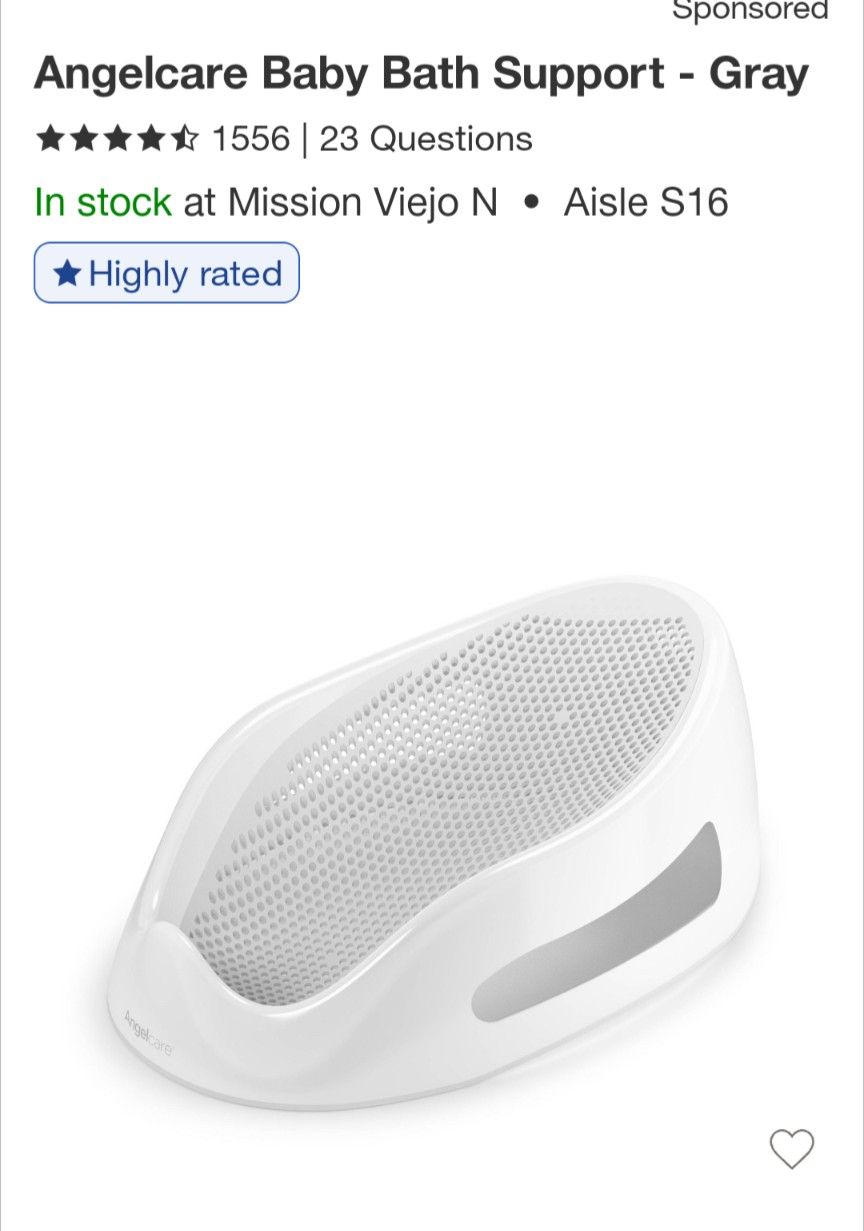Select the Mission Viejo N store

(362, 203)
